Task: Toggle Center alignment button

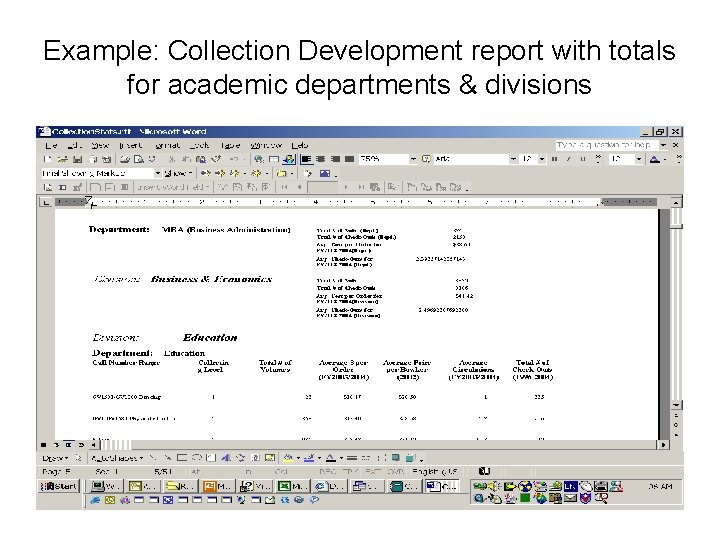Action: 321,159
